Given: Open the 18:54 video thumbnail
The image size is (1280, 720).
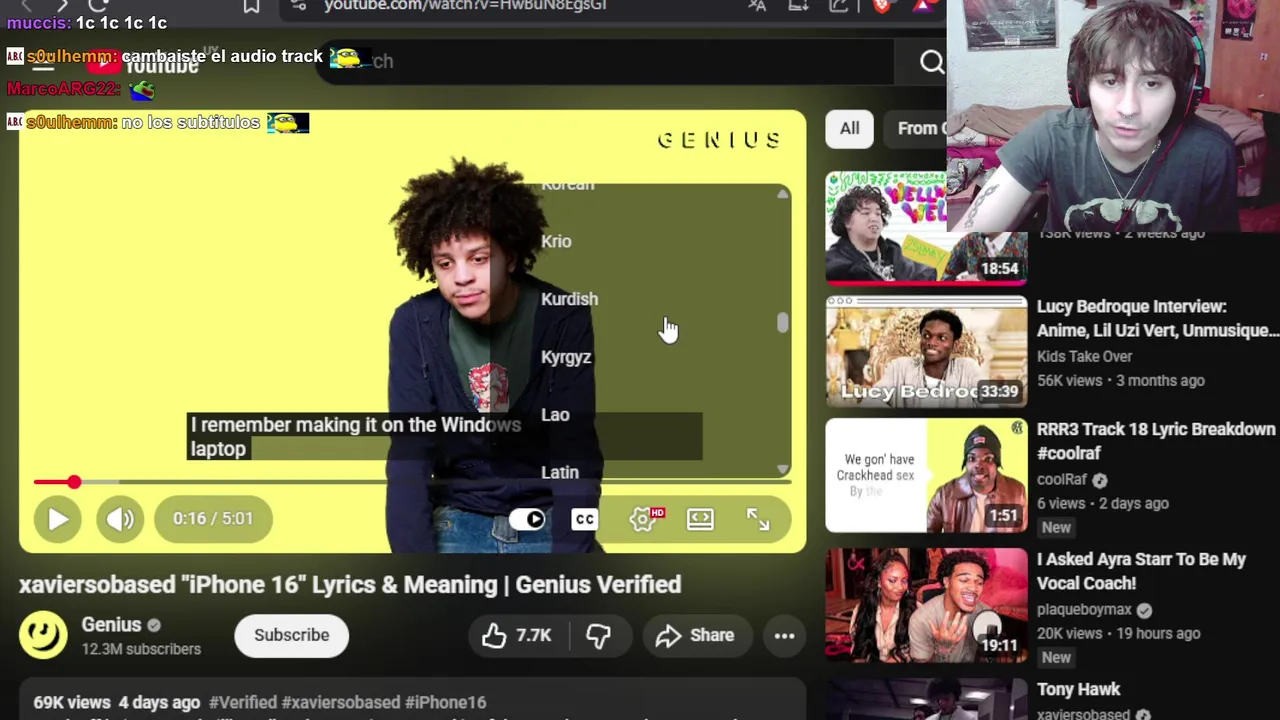Looking at the screenshot, I should pyautogui.click(x=926, y=227).
